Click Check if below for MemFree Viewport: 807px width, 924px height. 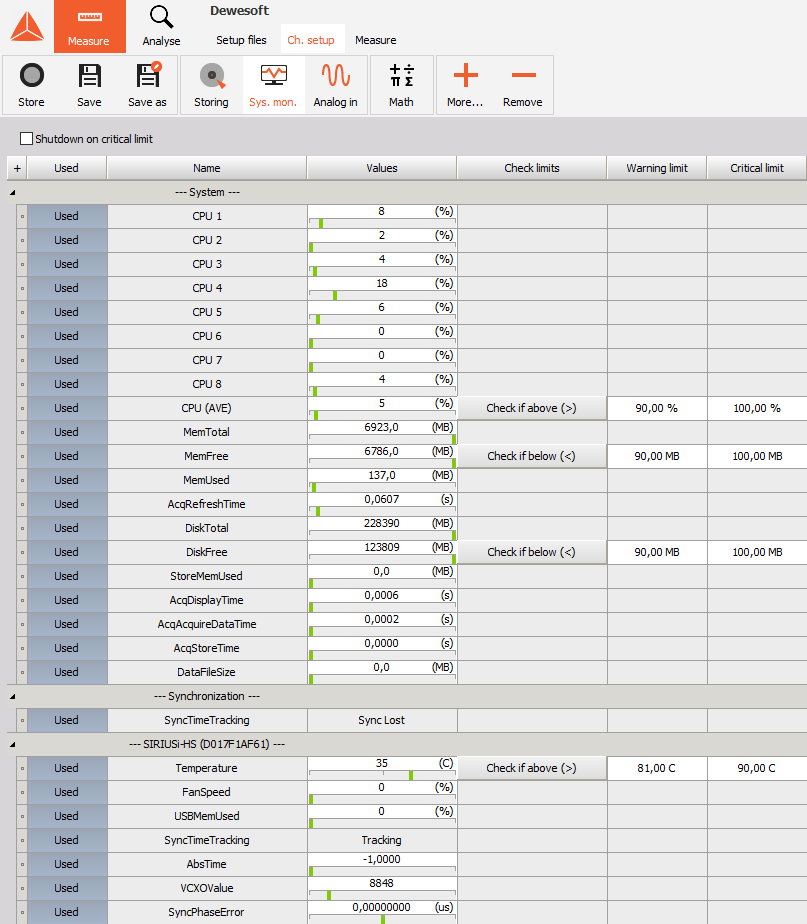[x=532, y=456]
